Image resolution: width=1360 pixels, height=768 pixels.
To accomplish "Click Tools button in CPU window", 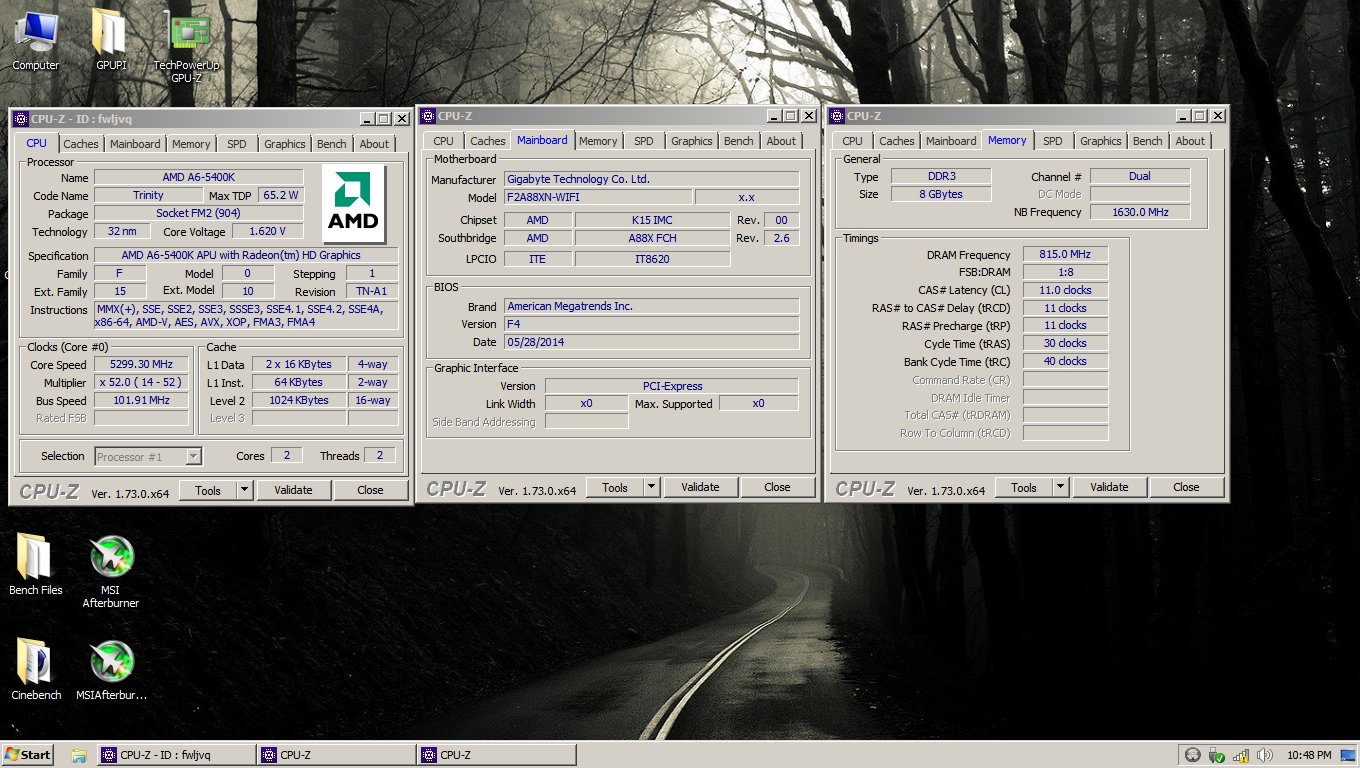I will point(208,490).
